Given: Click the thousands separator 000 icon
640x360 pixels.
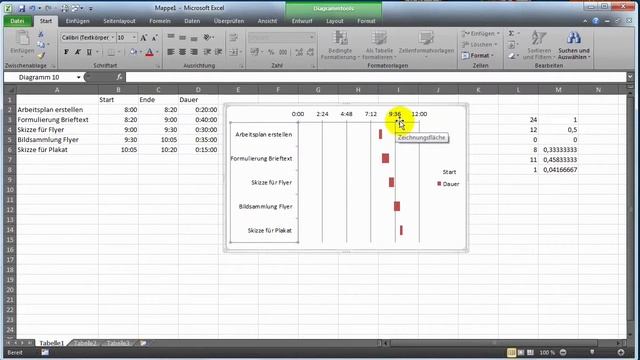Looking at the screenshot, I should (x=283, y=52).
